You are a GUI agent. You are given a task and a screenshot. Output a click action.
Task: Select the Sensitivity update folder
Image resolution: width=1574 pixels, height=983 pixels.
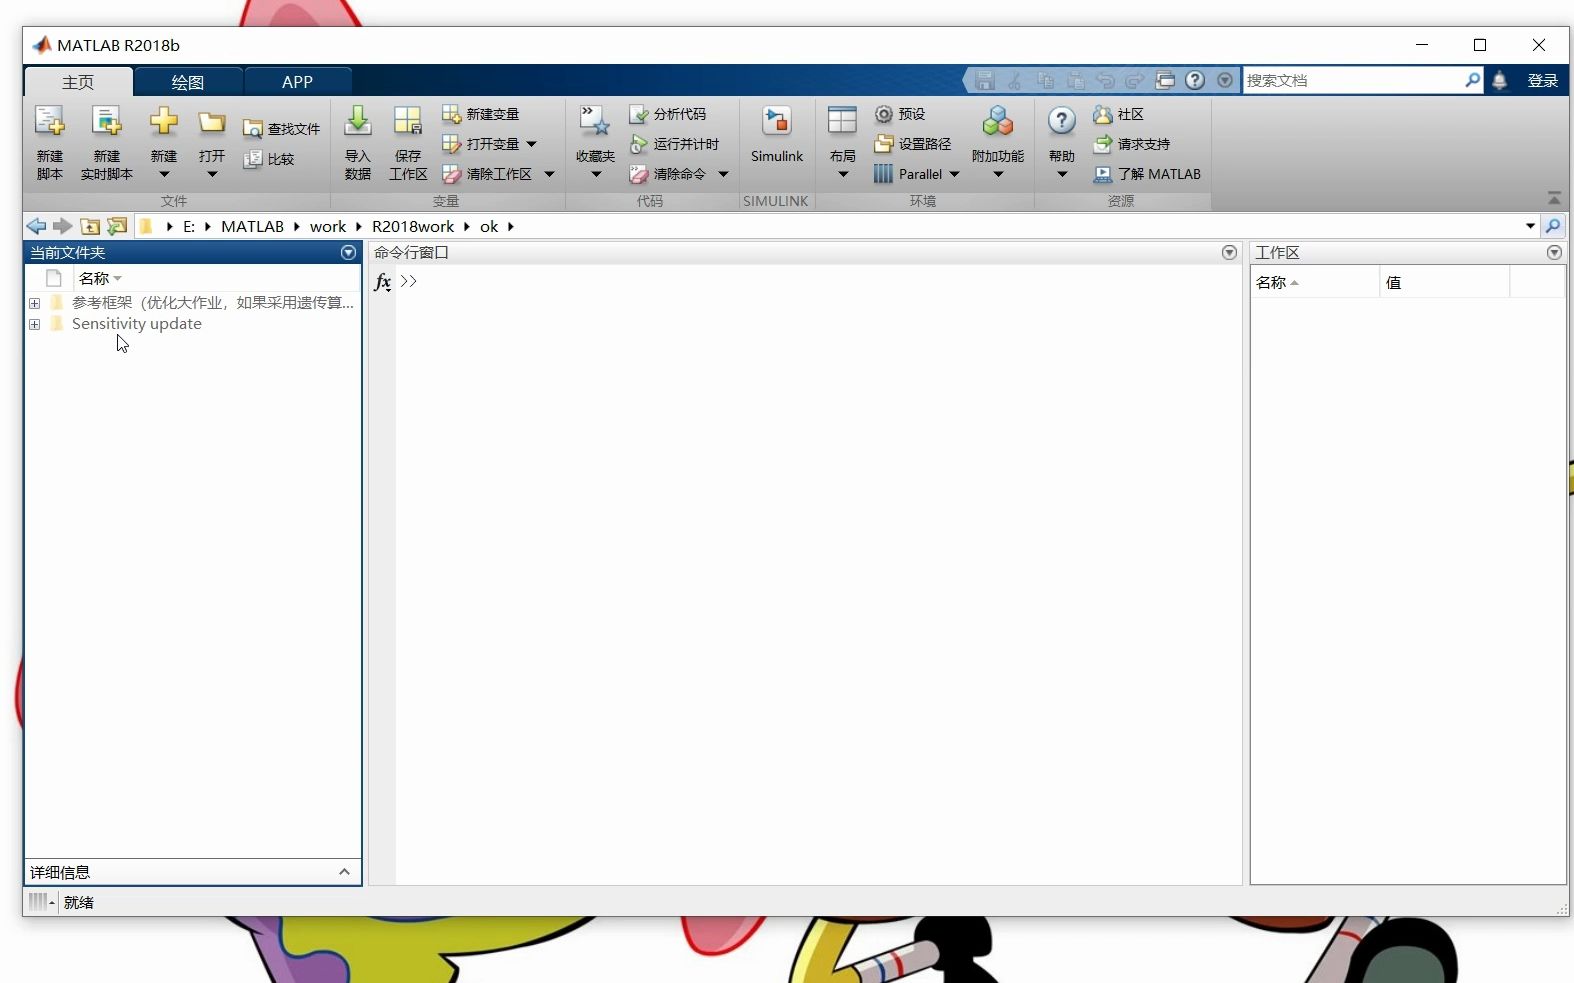(137, 324)
